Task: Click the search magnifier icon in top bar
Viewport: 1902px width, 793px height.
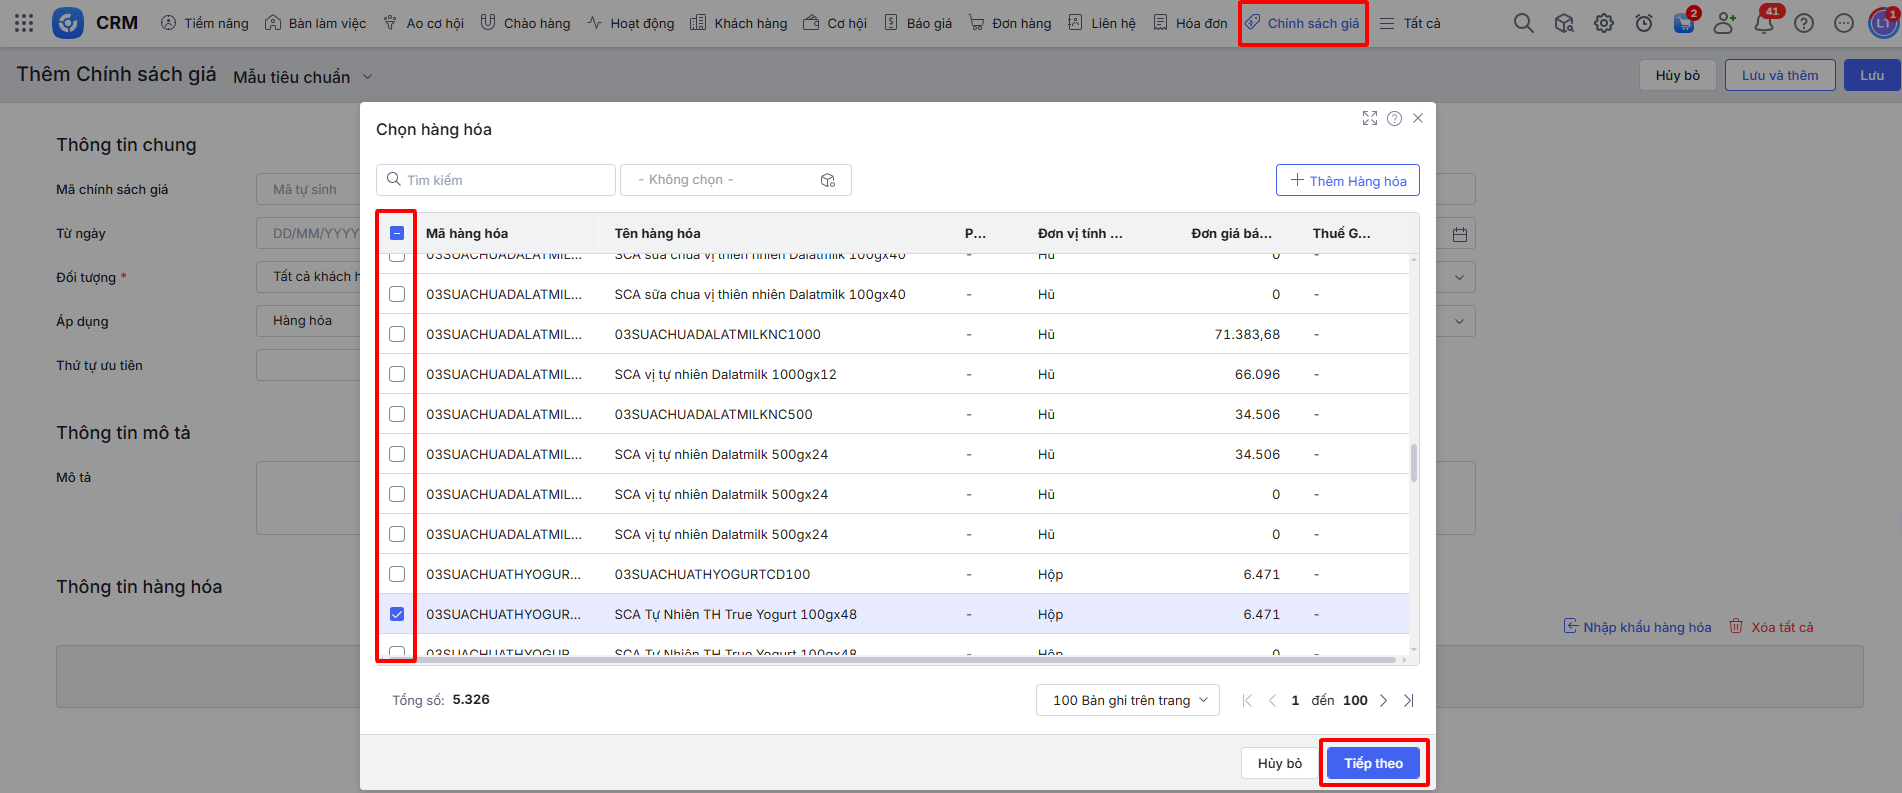Action: pyautogui.click(x=1523, y=23)
